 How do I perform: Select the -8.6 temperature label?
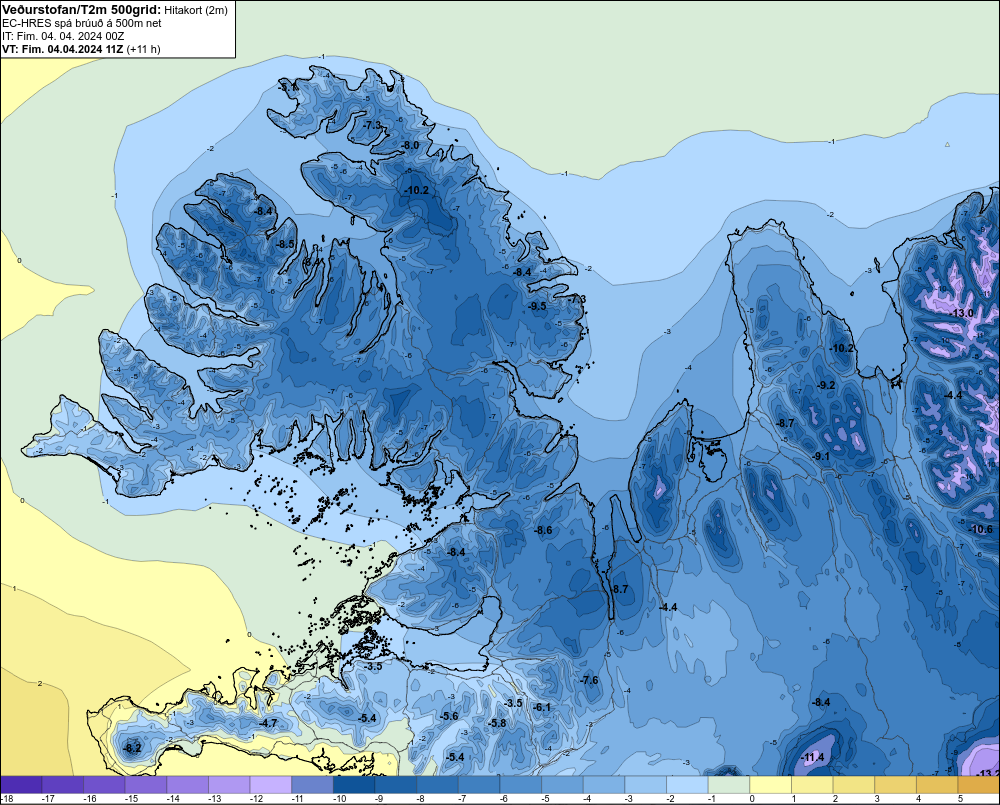click(x=543, y=530)
